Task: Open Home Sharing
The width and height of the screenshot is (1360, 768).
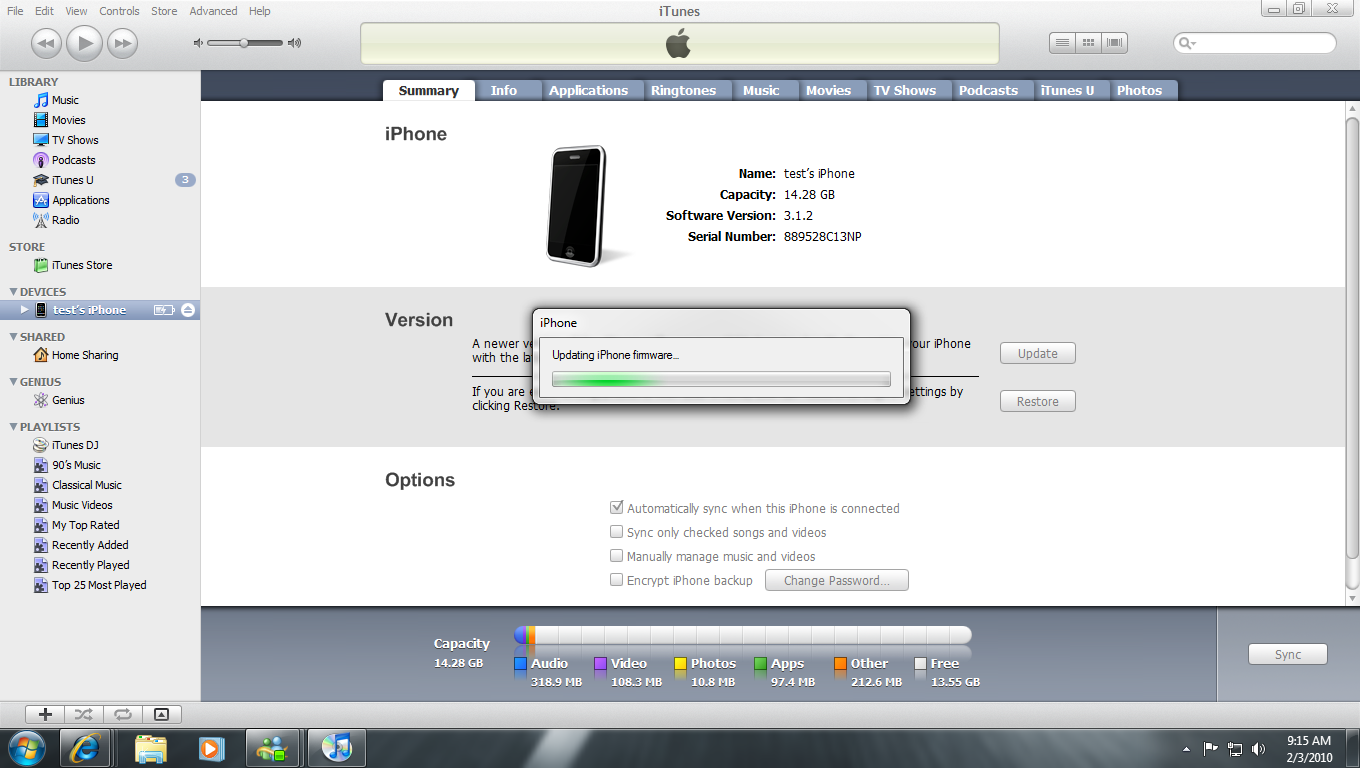Action: pyautogui.click(x=75, y=355)
